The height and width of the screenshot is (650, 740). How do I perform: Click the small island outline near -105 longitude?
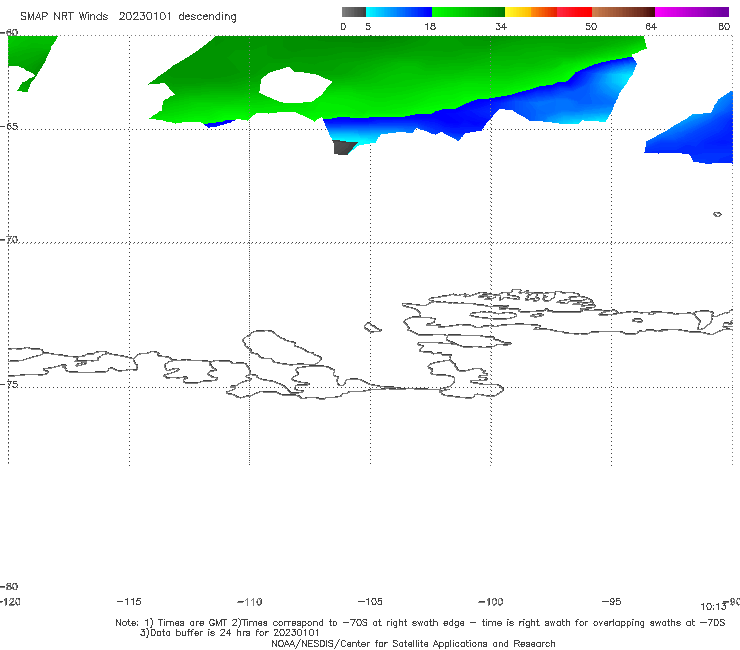click(x=372, y=327)
